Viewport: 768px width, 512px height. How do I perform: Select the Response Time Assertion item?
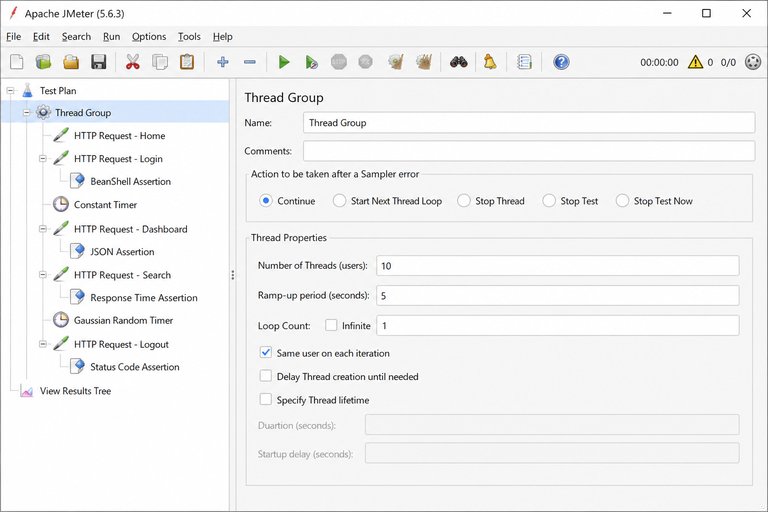pyautogui.click(x=144, y=298)
